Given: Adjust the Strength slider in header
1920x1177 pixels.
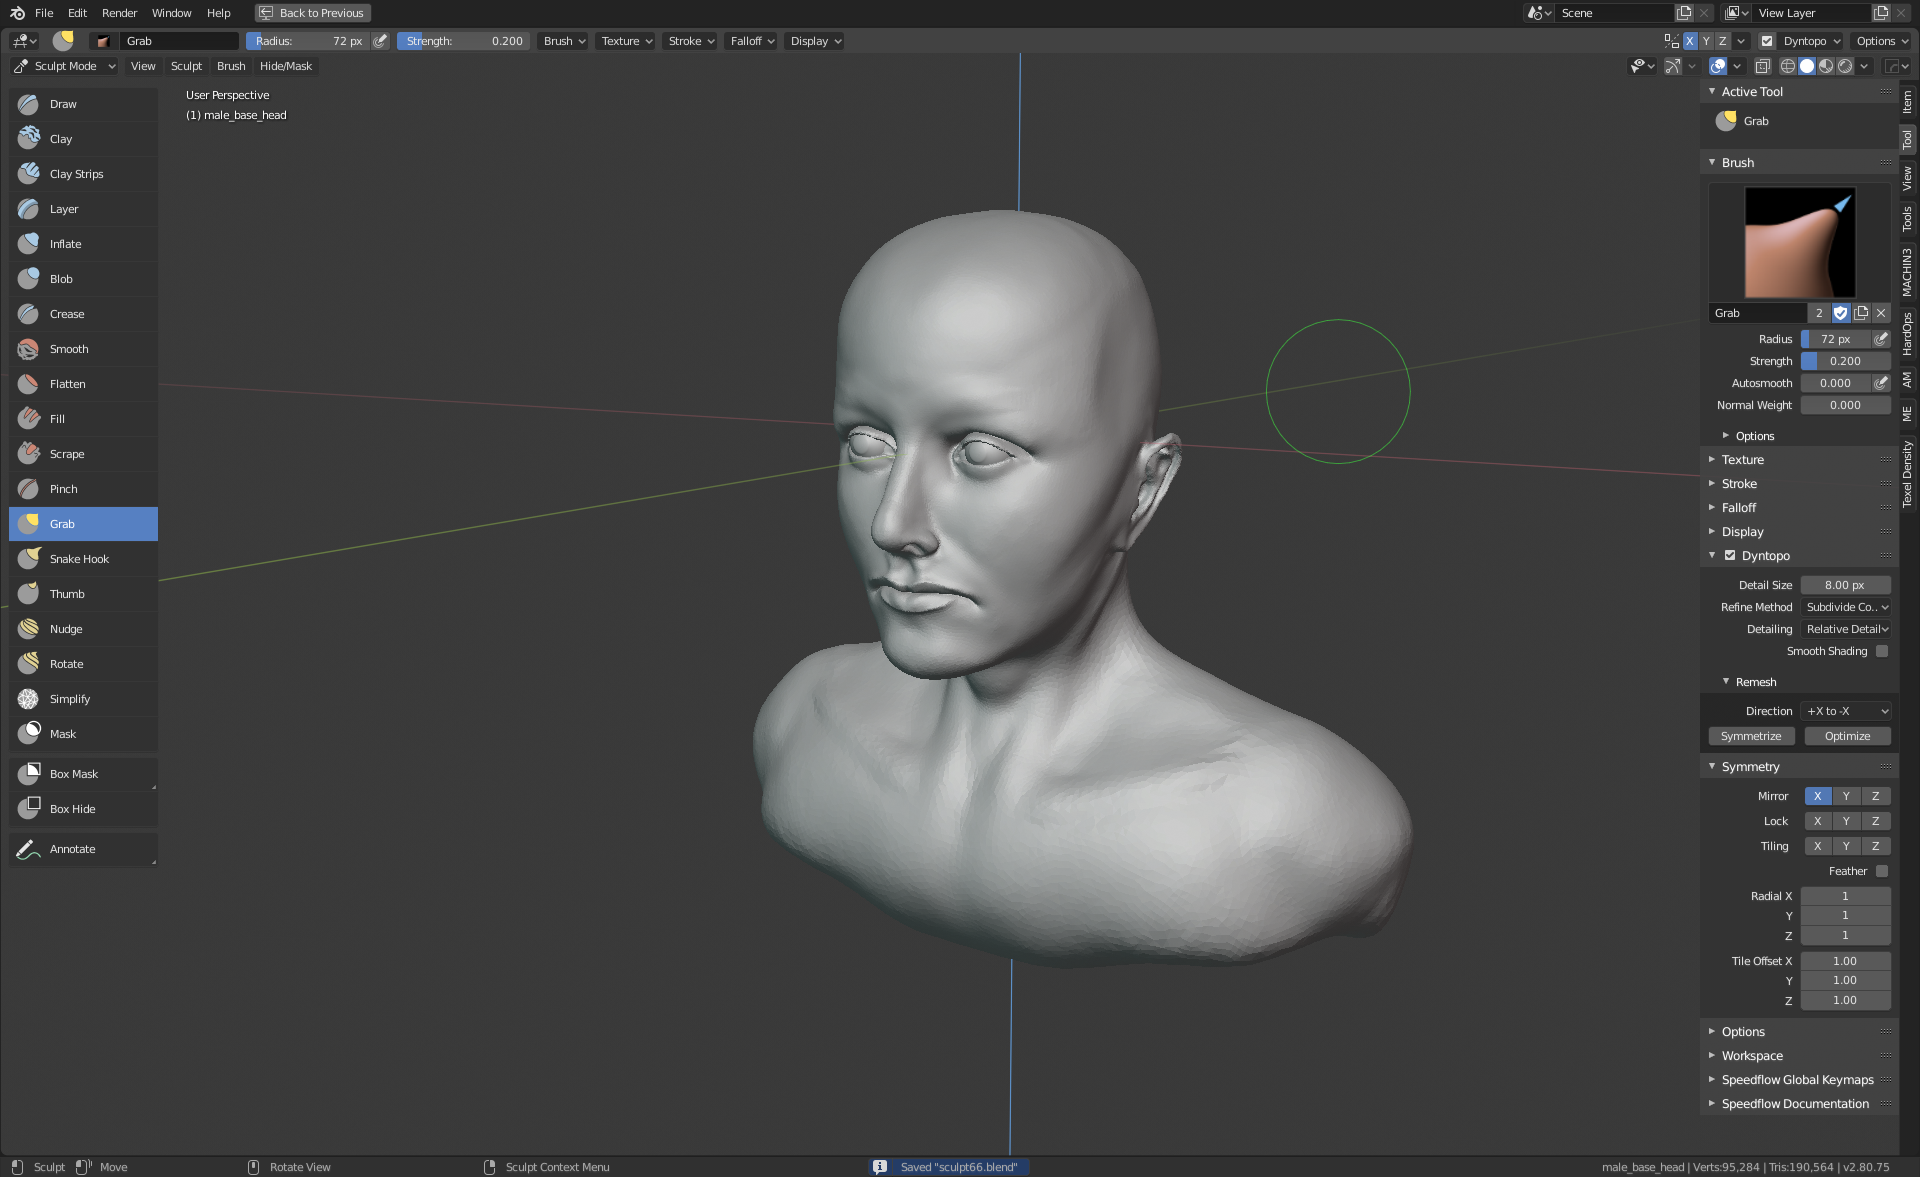Looking at the screenshot, I should pyautogui.click(x=464, y=41).
